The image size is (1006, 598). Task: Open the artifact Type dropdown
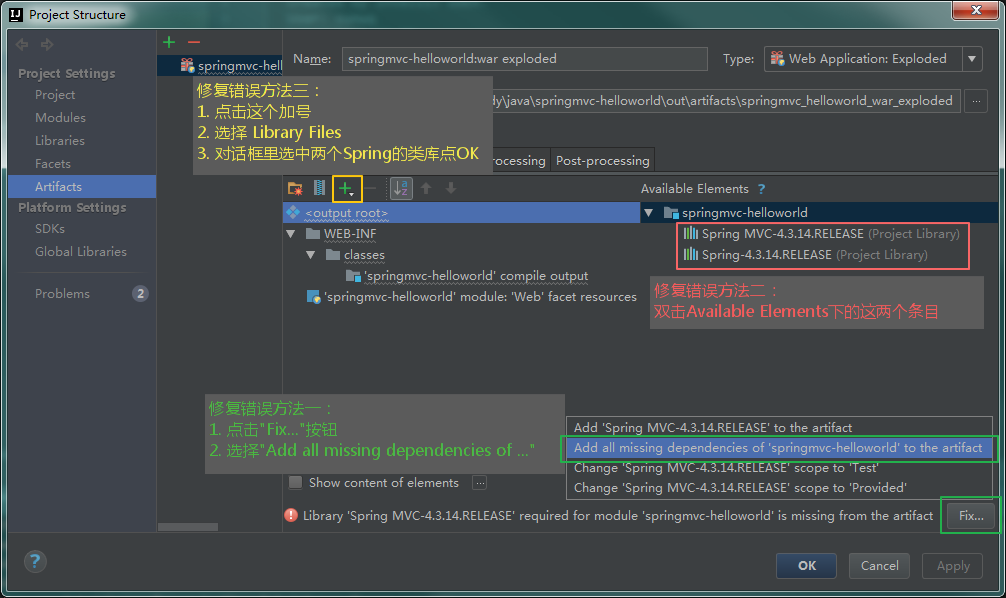(971, 59)
